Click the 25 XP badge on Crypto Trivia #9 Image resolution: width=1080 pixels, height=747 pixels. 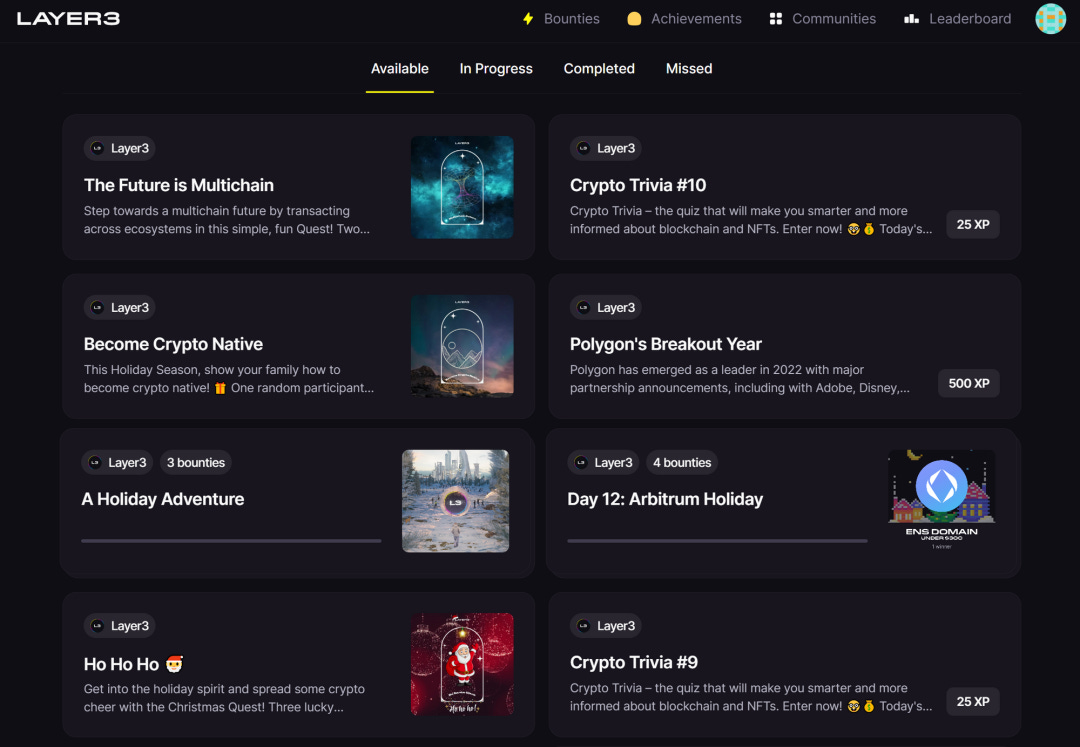(973, 702)
